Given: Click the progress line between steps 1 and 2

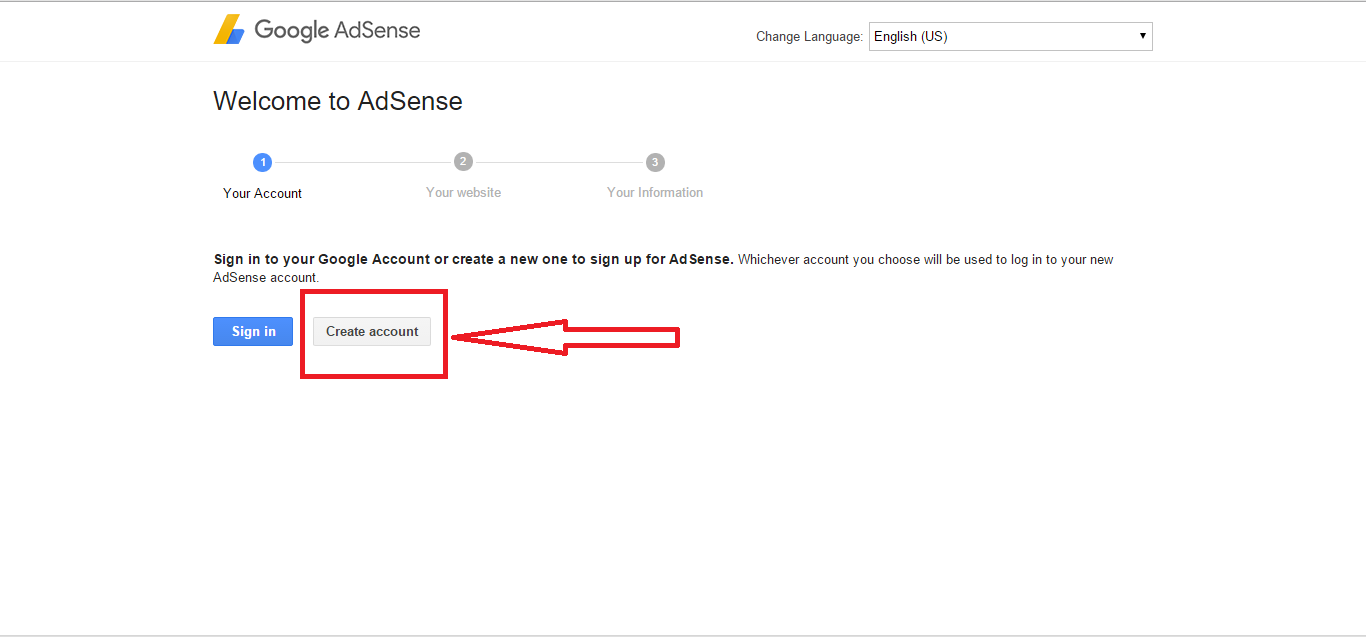Looking at the screenshot, I should click(362, 162).
